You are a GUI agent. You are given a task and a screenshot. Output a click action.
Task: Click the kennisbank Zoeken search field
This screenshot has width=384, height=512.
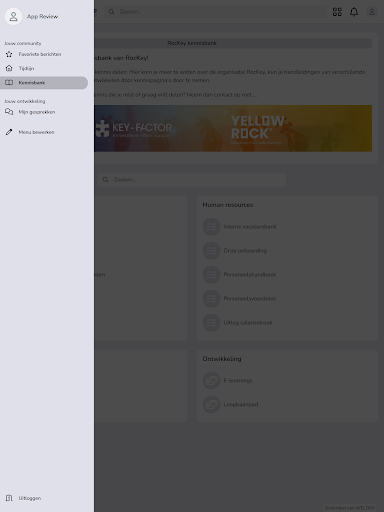(192, 180)
